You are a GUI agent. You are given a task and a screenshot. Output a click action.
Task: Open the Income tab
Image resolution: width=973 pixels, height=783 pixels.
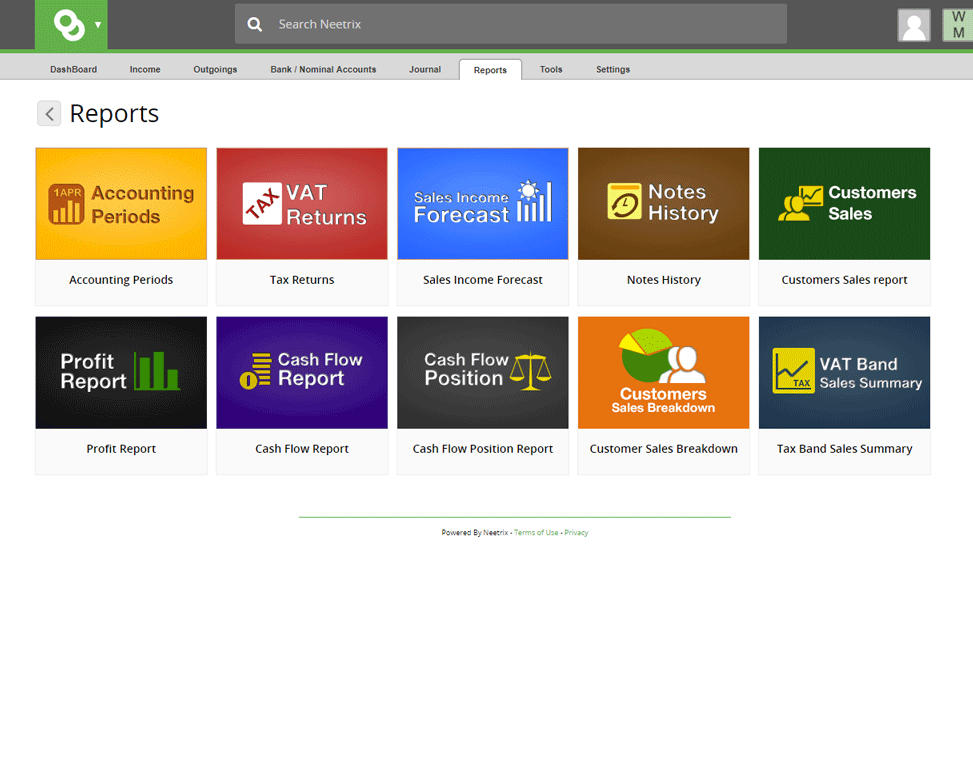pyautogui.click(x=145, y=69)
